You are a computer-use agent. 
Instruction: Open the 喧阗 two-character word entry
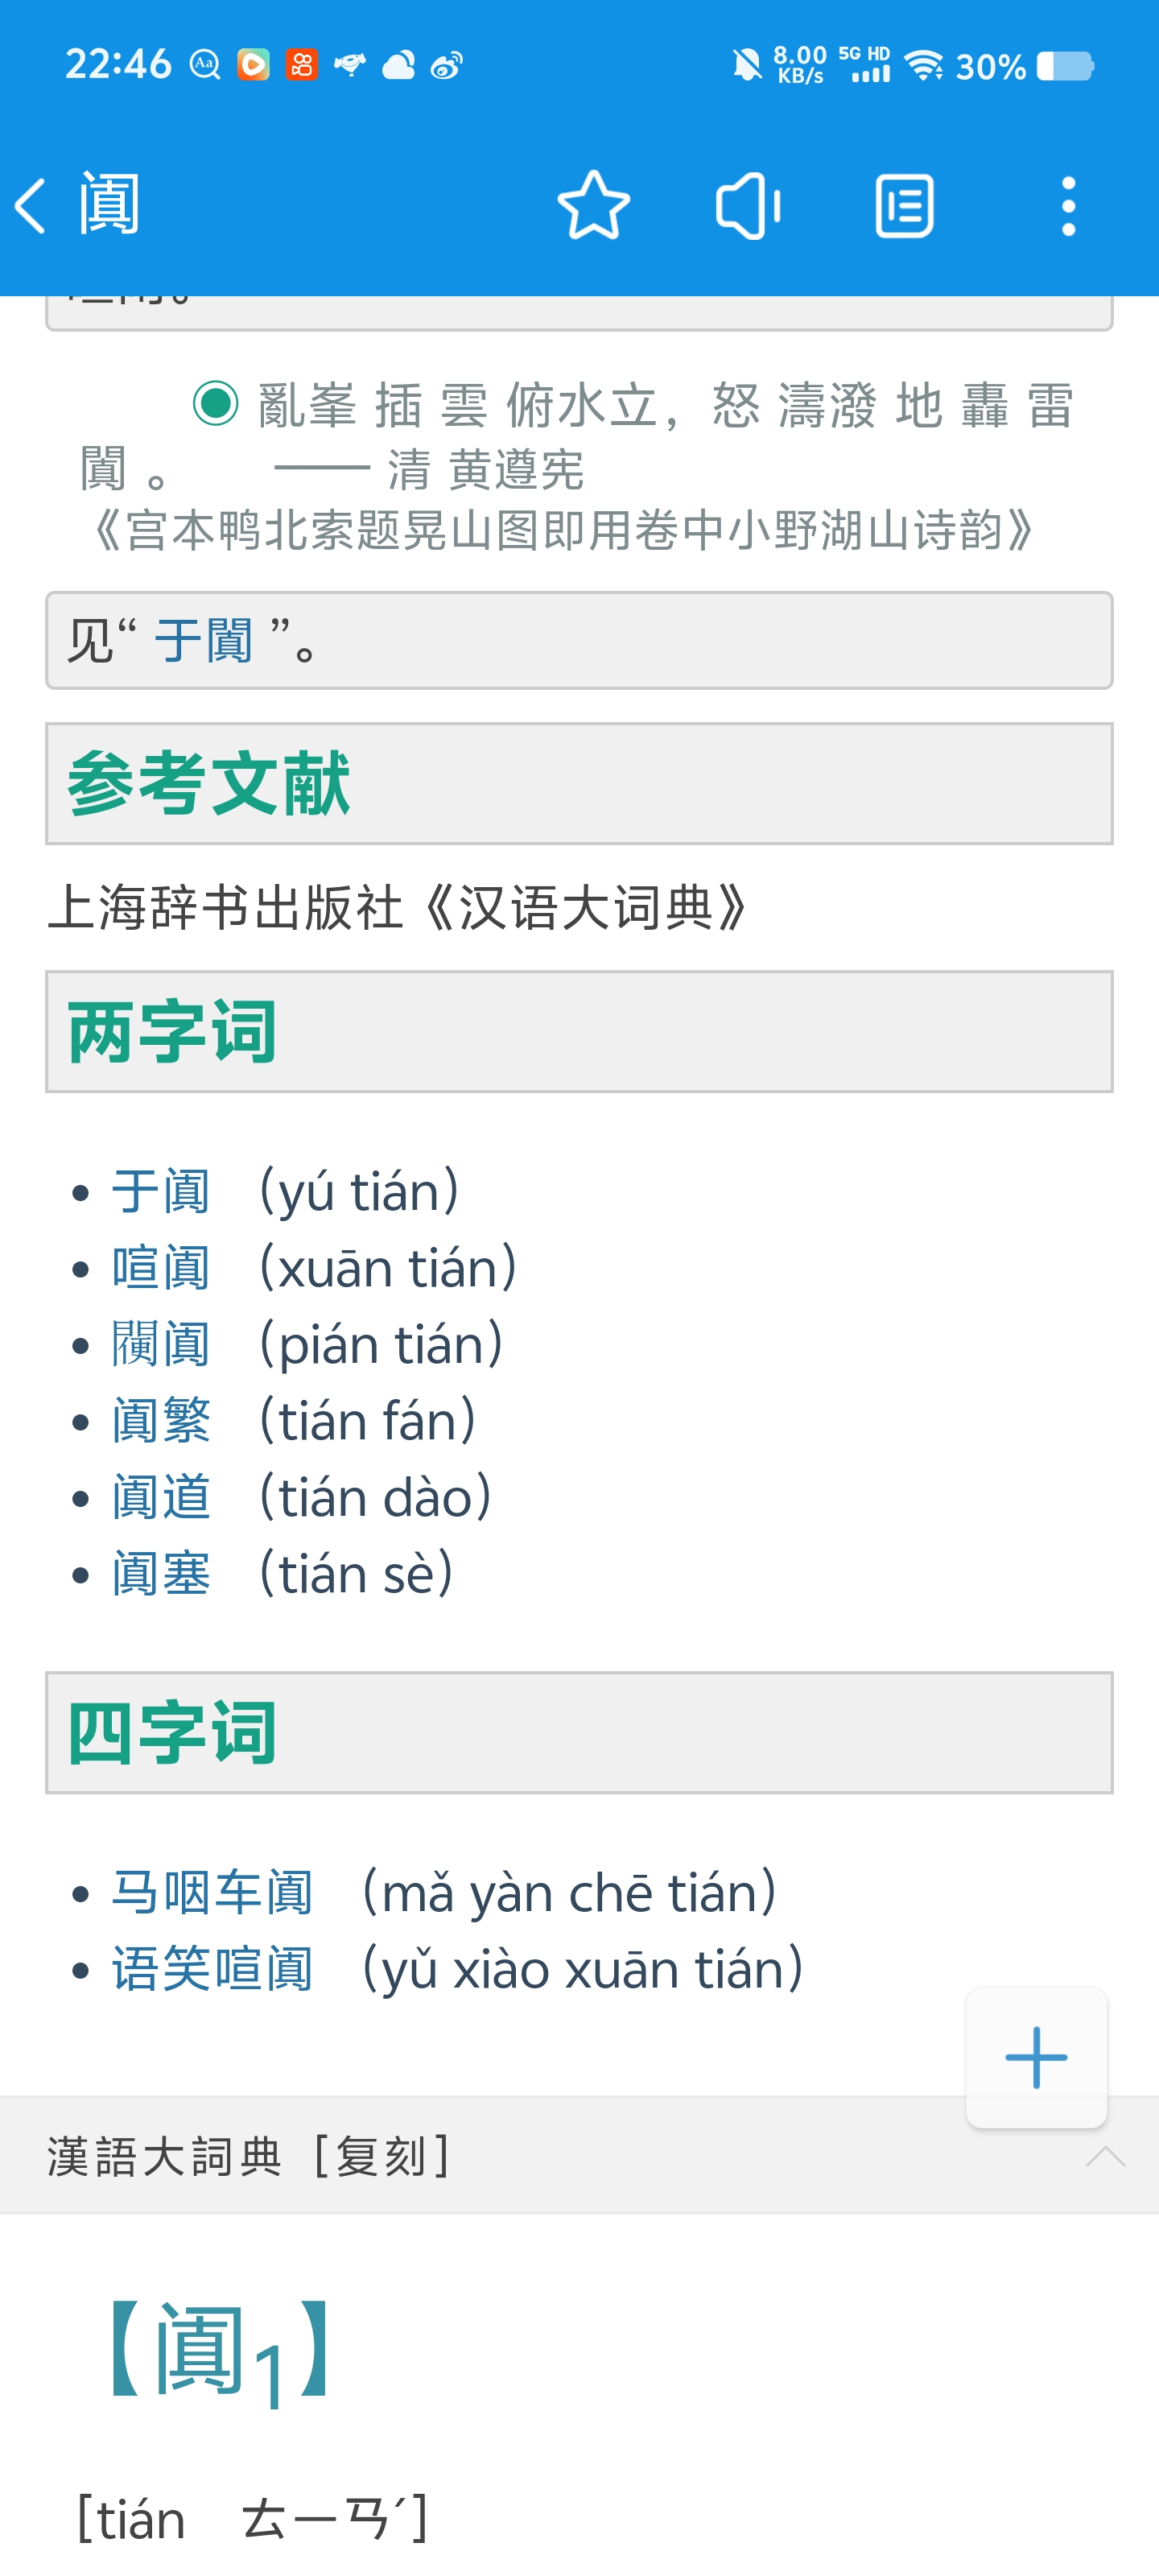click(161, 1268)
